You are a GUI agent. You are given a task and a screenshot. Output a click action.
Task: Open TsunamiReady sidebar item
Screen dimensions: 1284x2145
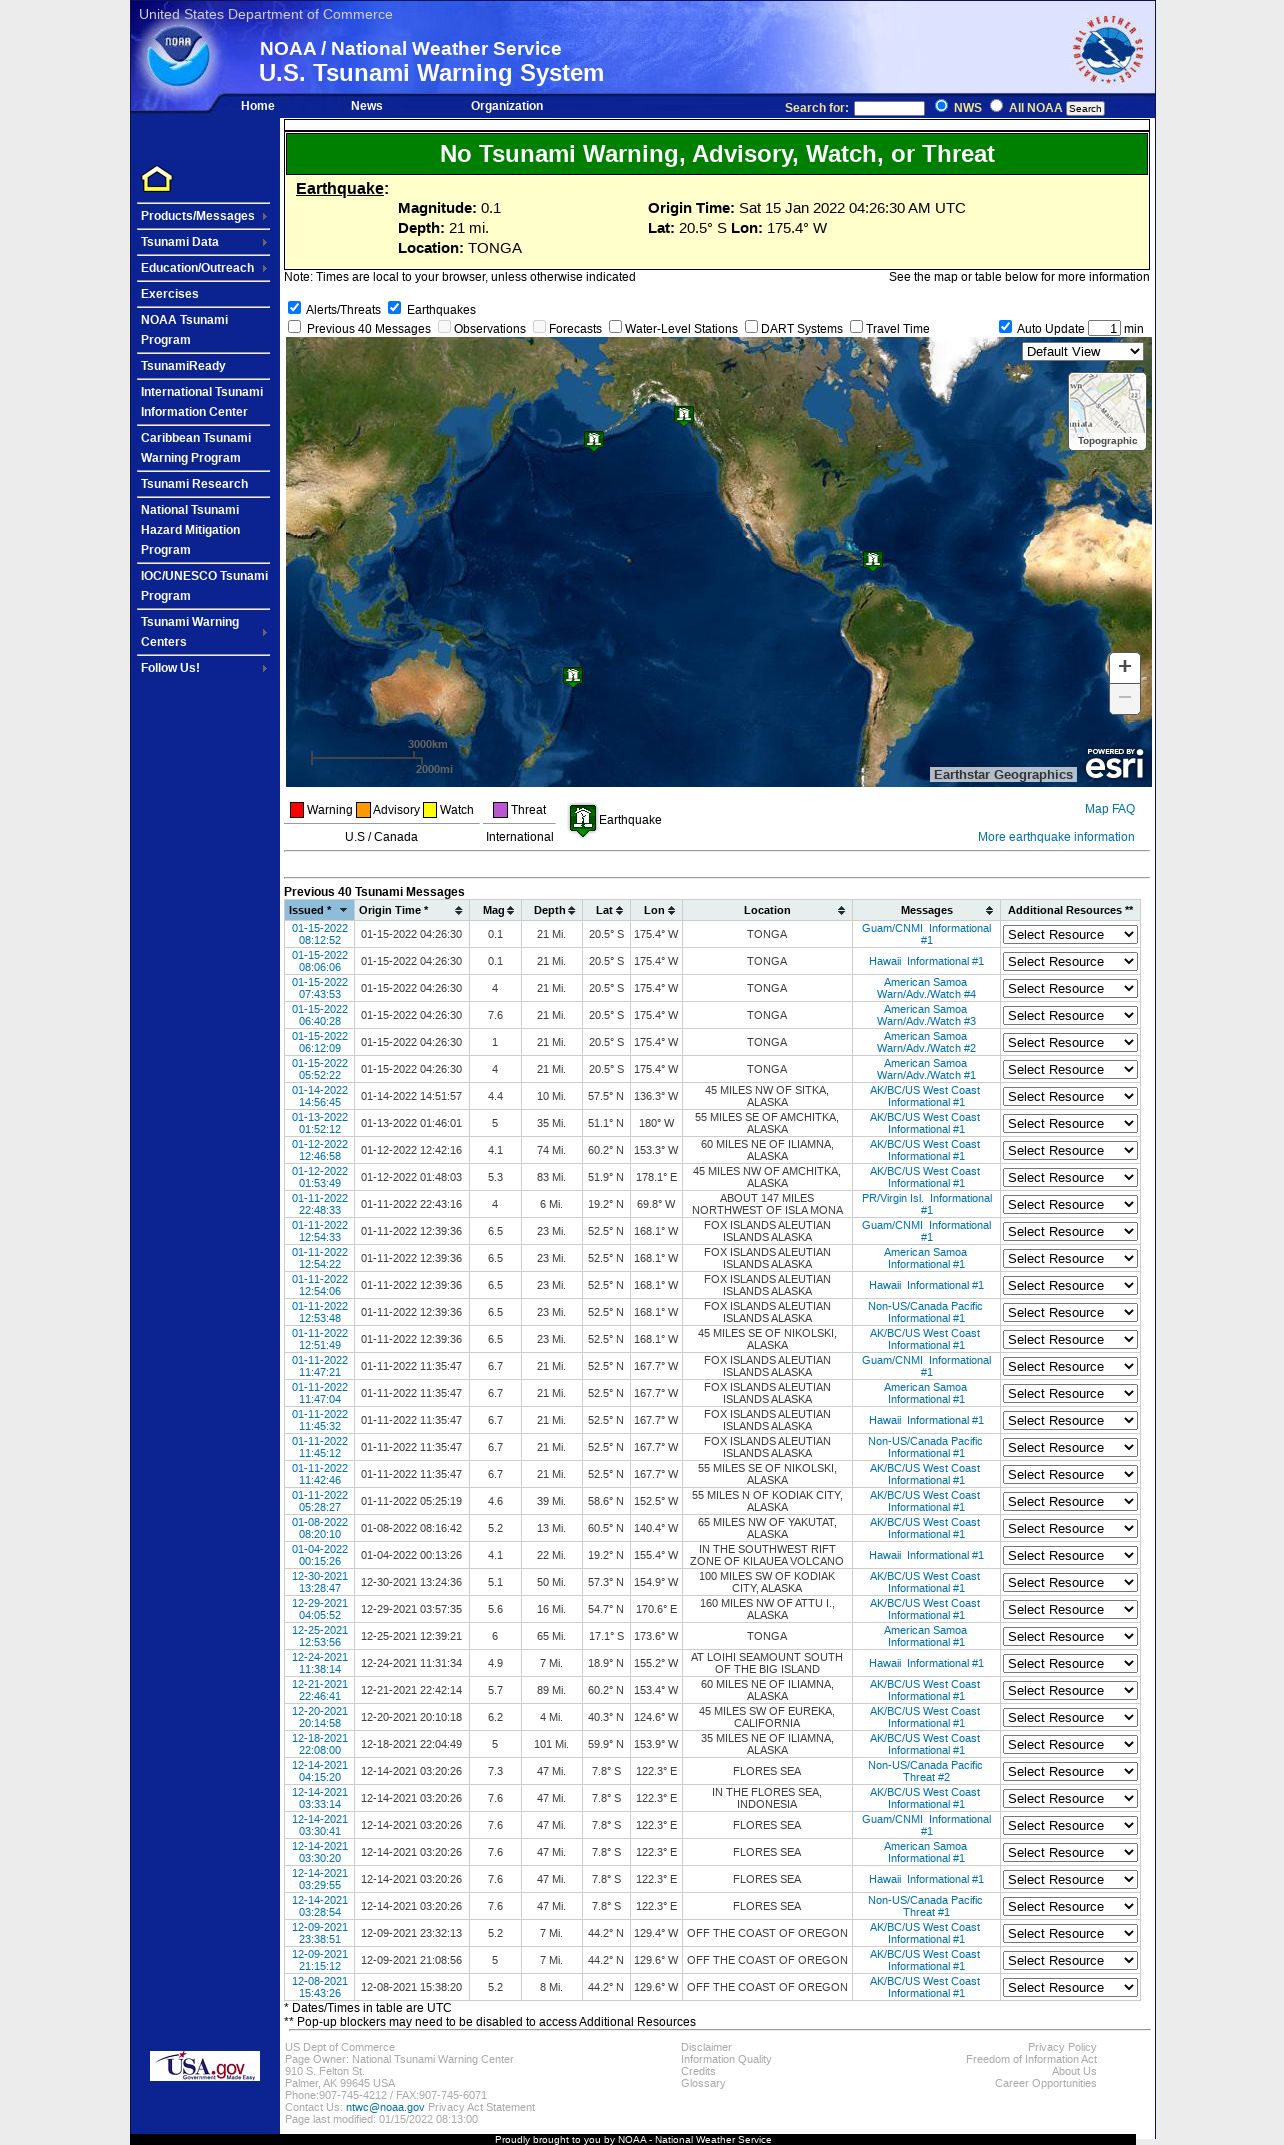point(183,366)
